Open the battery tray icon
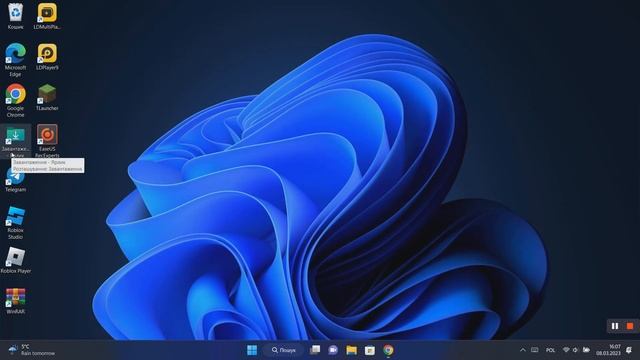The image size is (640, 360). [x=587, y=350]
